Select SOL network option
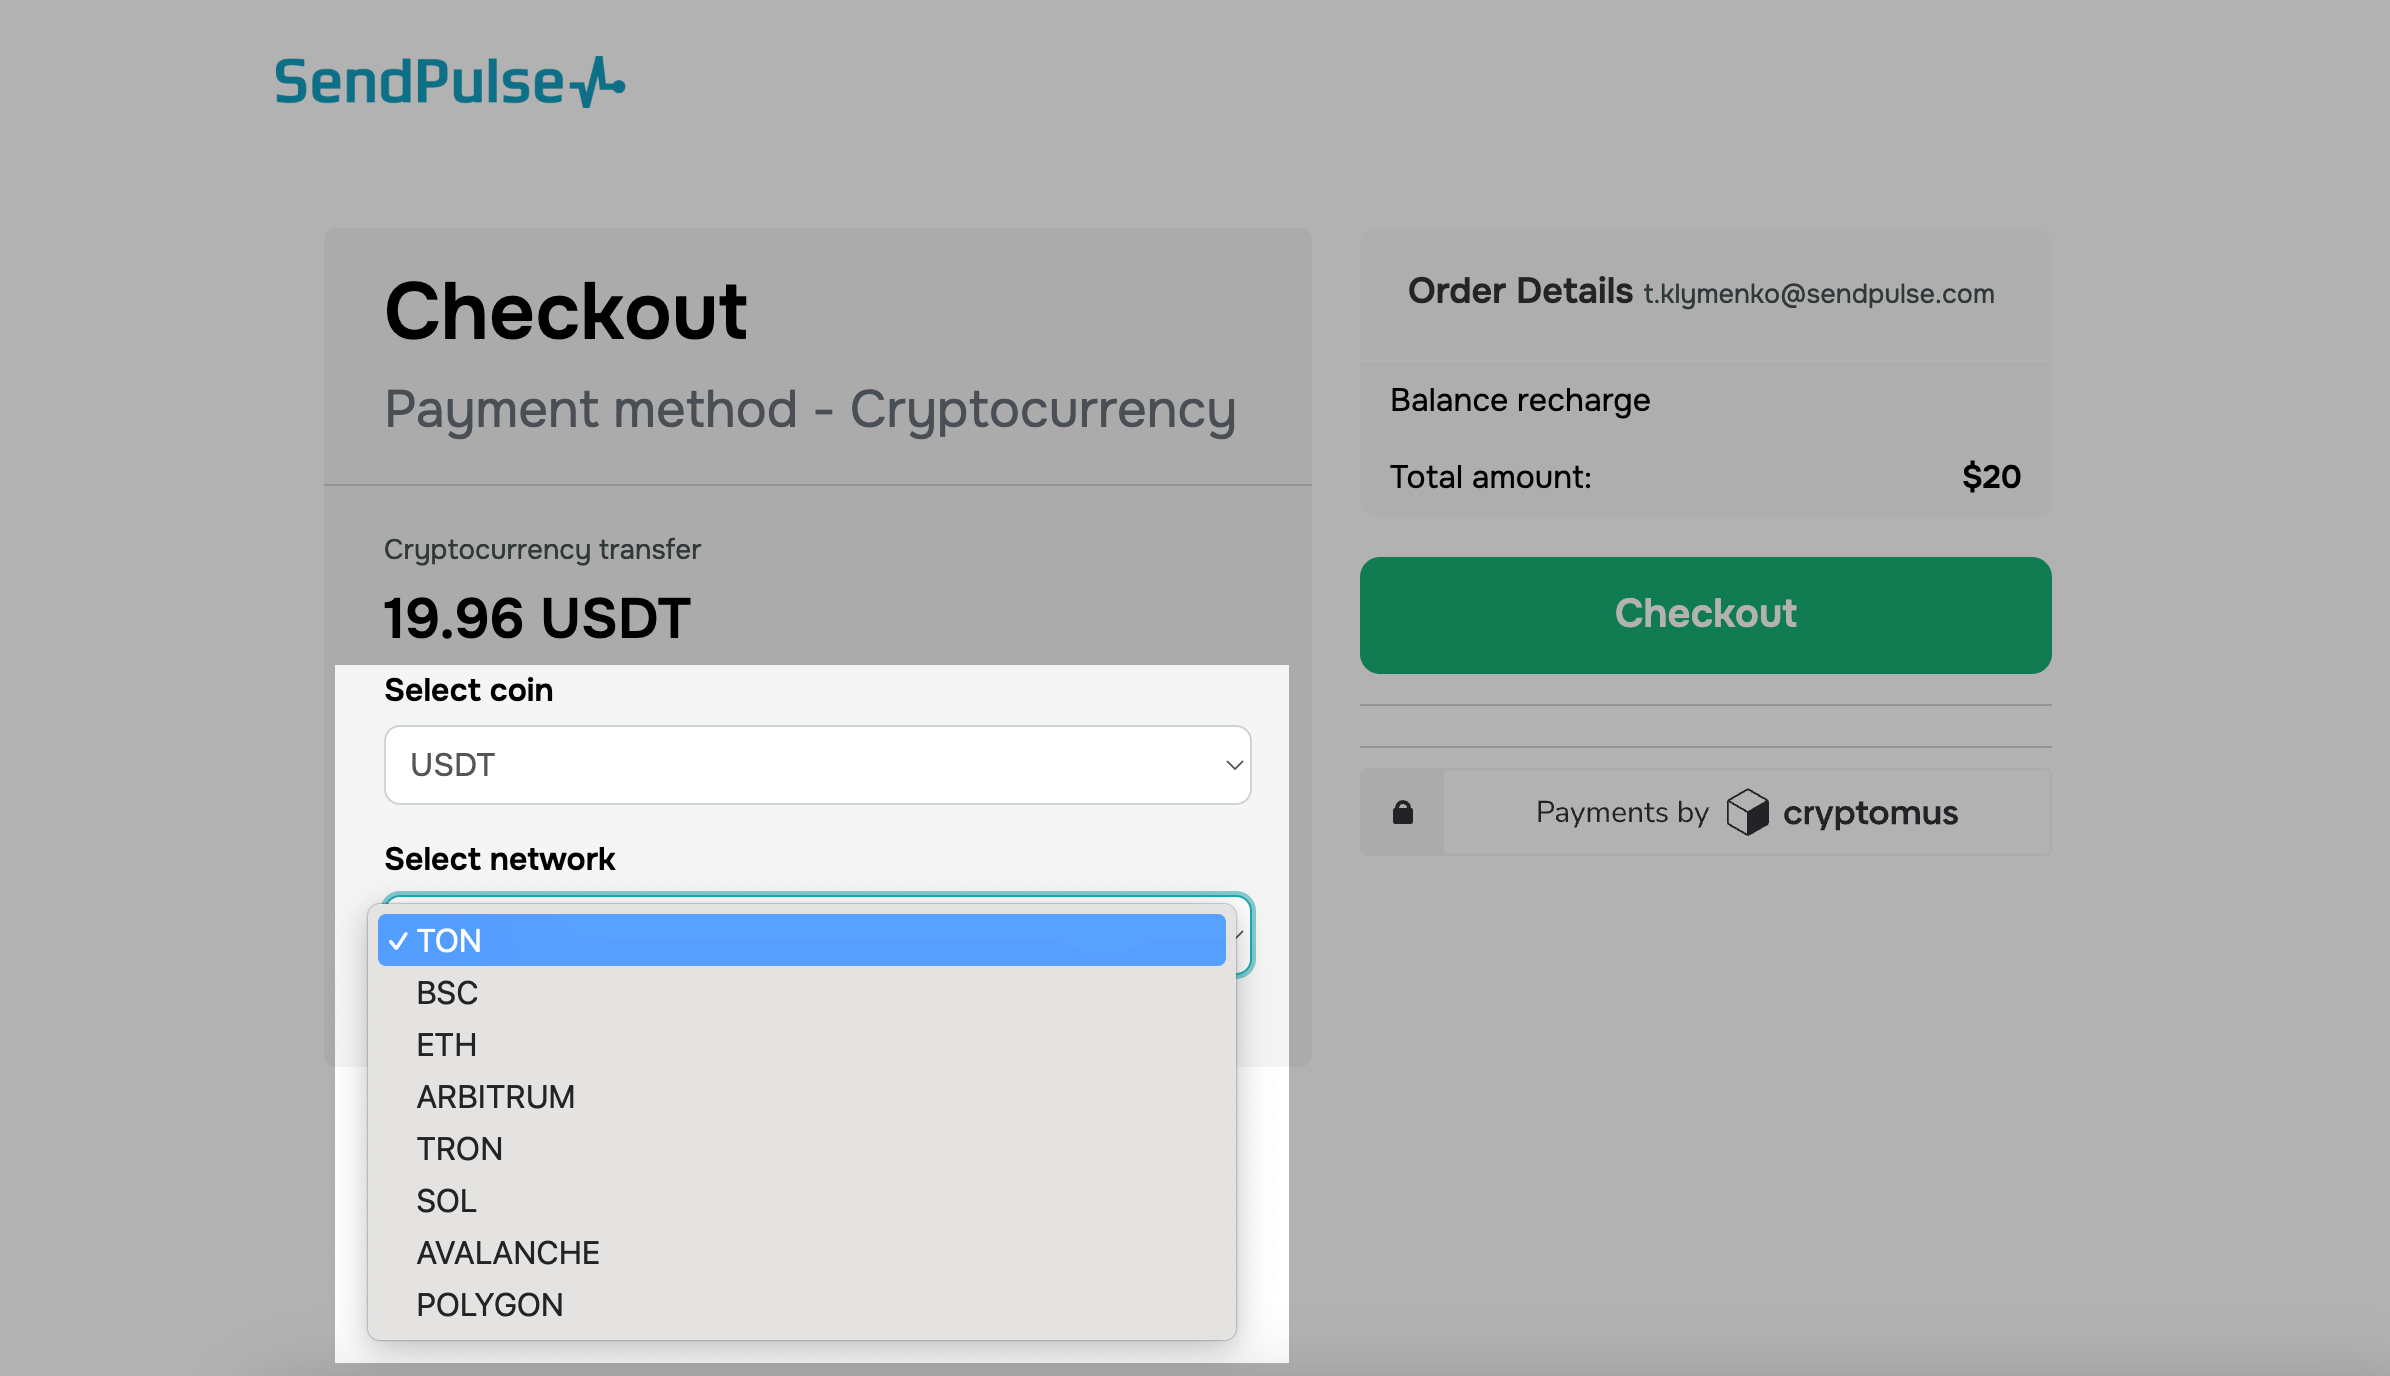Viewport: 2390px width, 1376px height. point(446,1201)
